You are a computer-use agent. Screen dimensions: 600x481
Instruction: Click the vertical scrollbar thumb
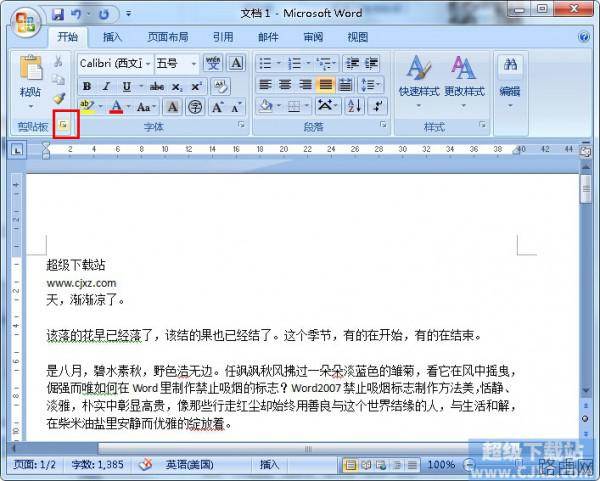tap(586, 189)
